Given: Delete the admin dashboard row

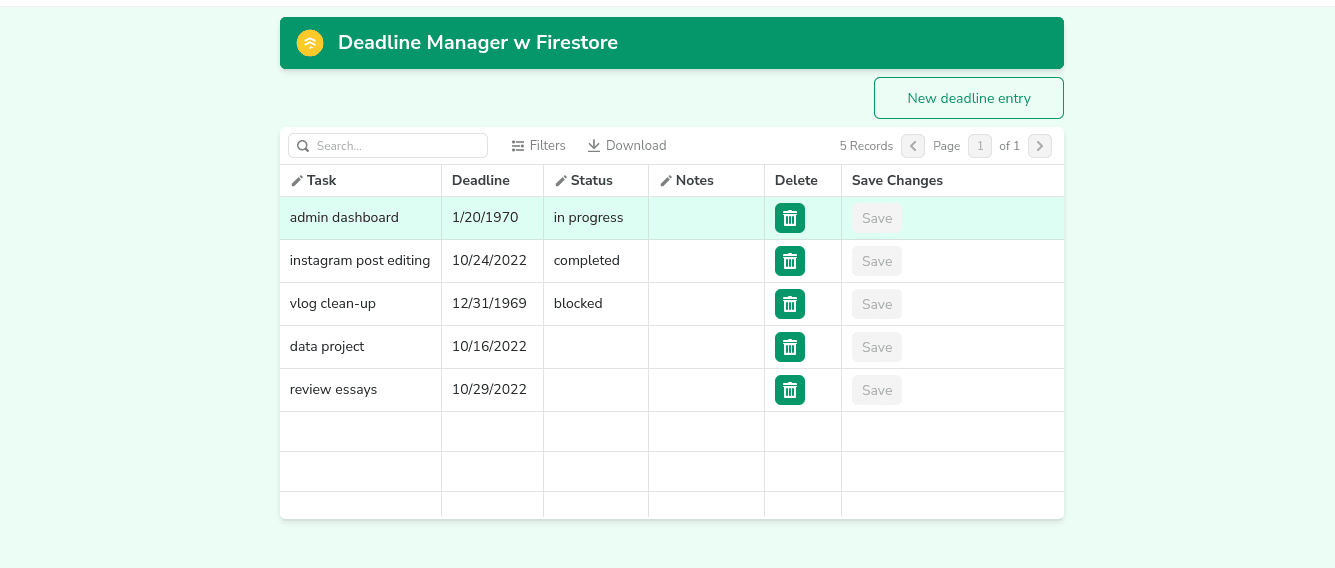Looking at the screenshot, I should coord(789,218).
